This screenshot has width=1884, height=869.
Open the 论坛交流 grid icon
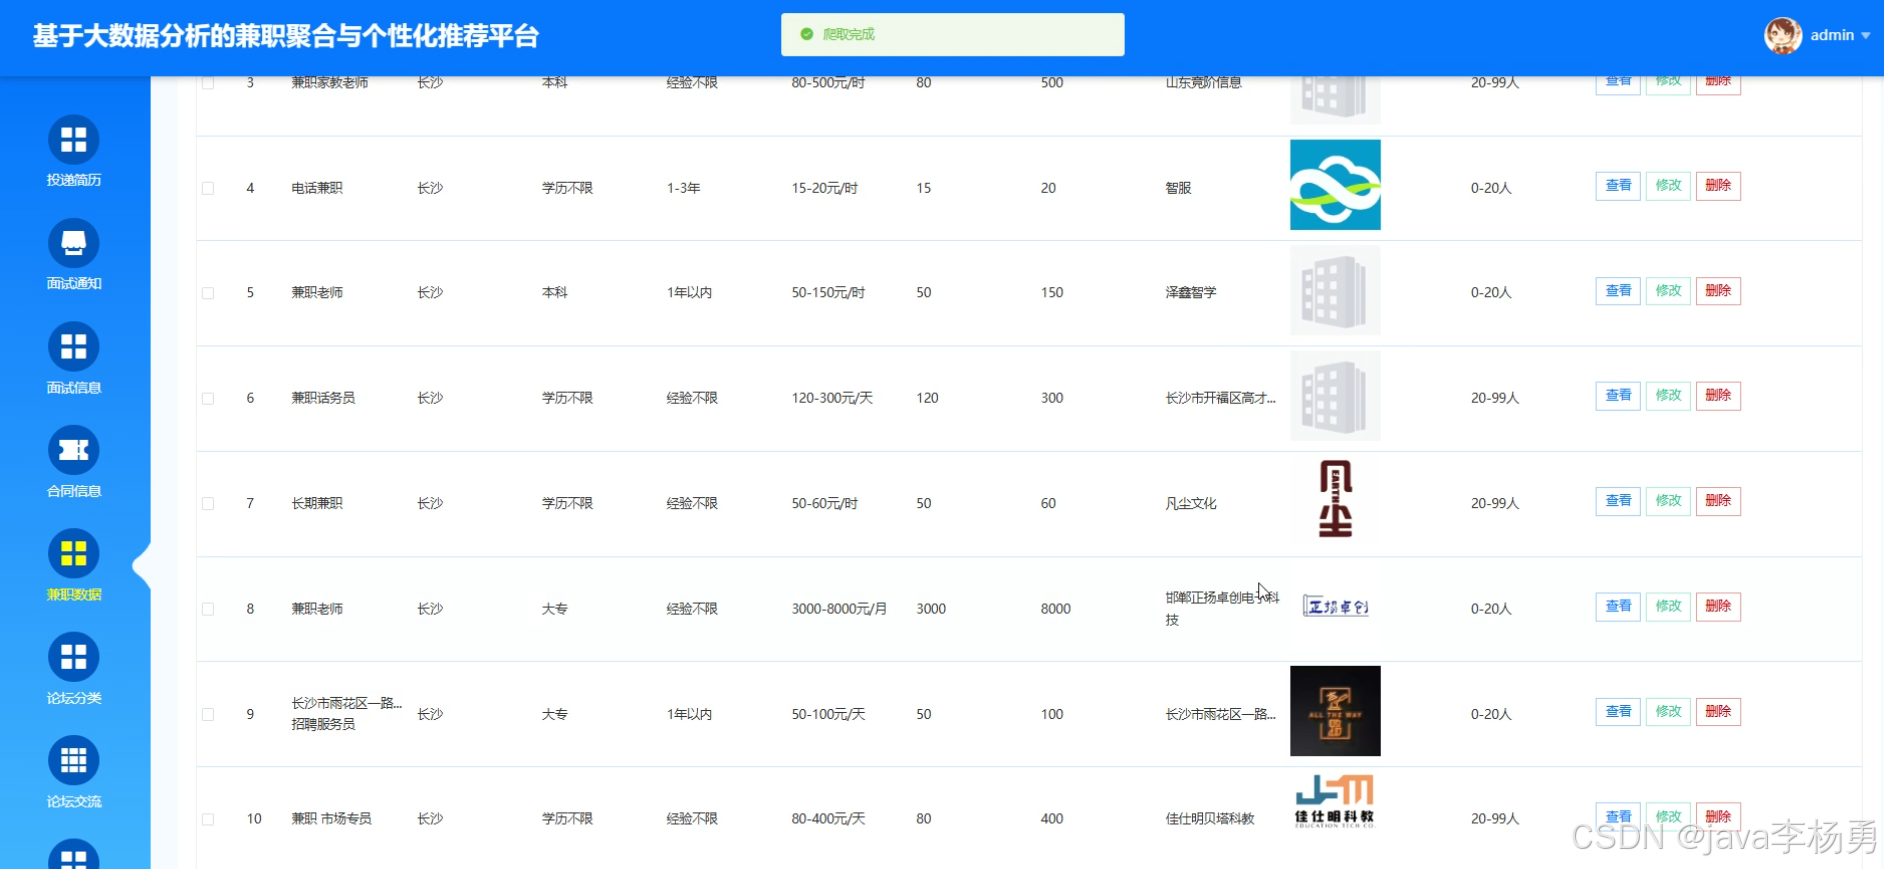(x=73, y=761)
